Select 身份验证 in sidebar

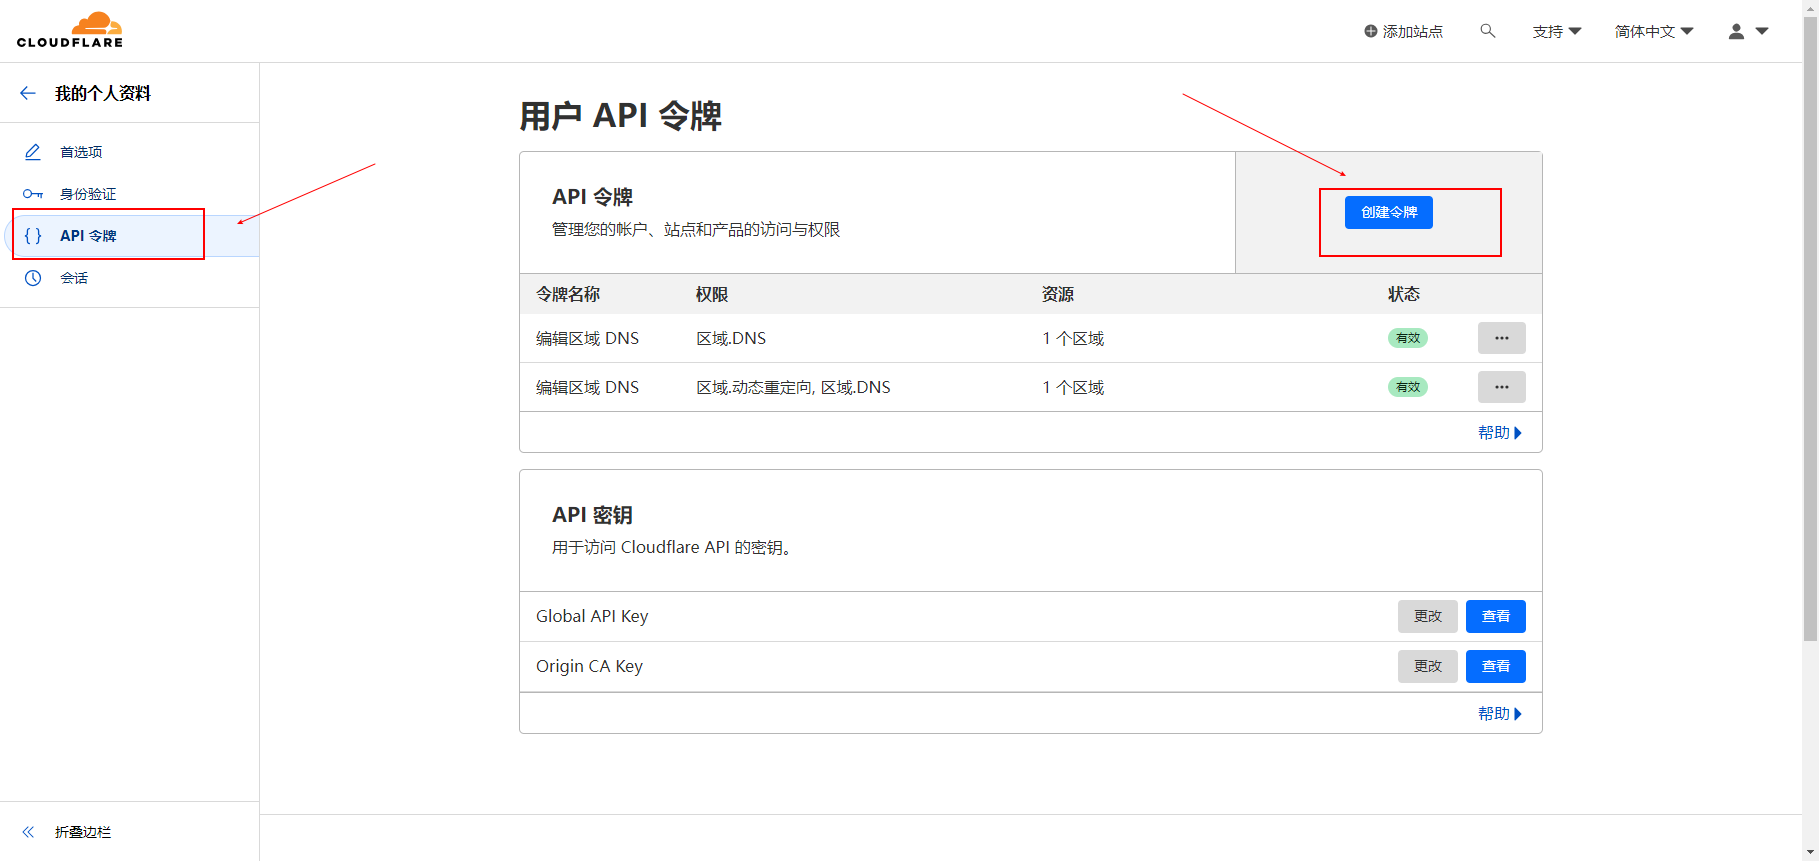88,194
